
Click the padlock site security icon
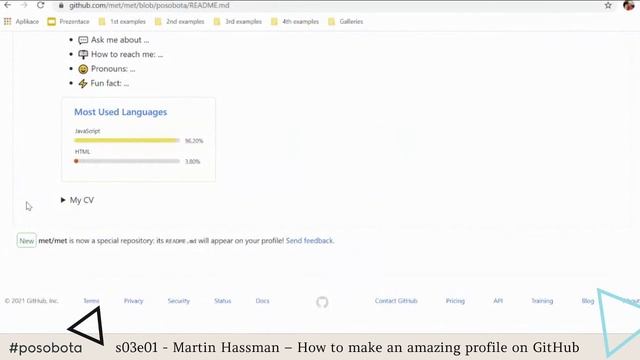pos(61,6)
